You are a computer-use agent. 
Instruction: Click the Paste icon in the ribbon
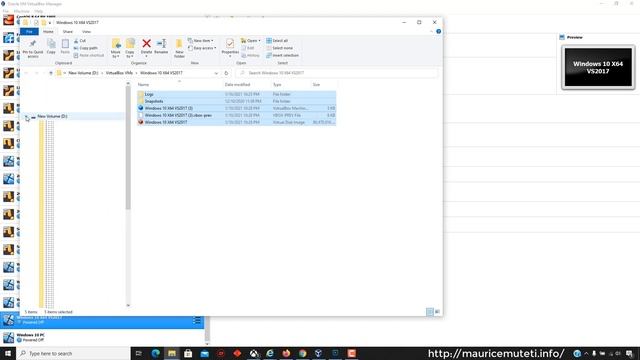point(65,44)
